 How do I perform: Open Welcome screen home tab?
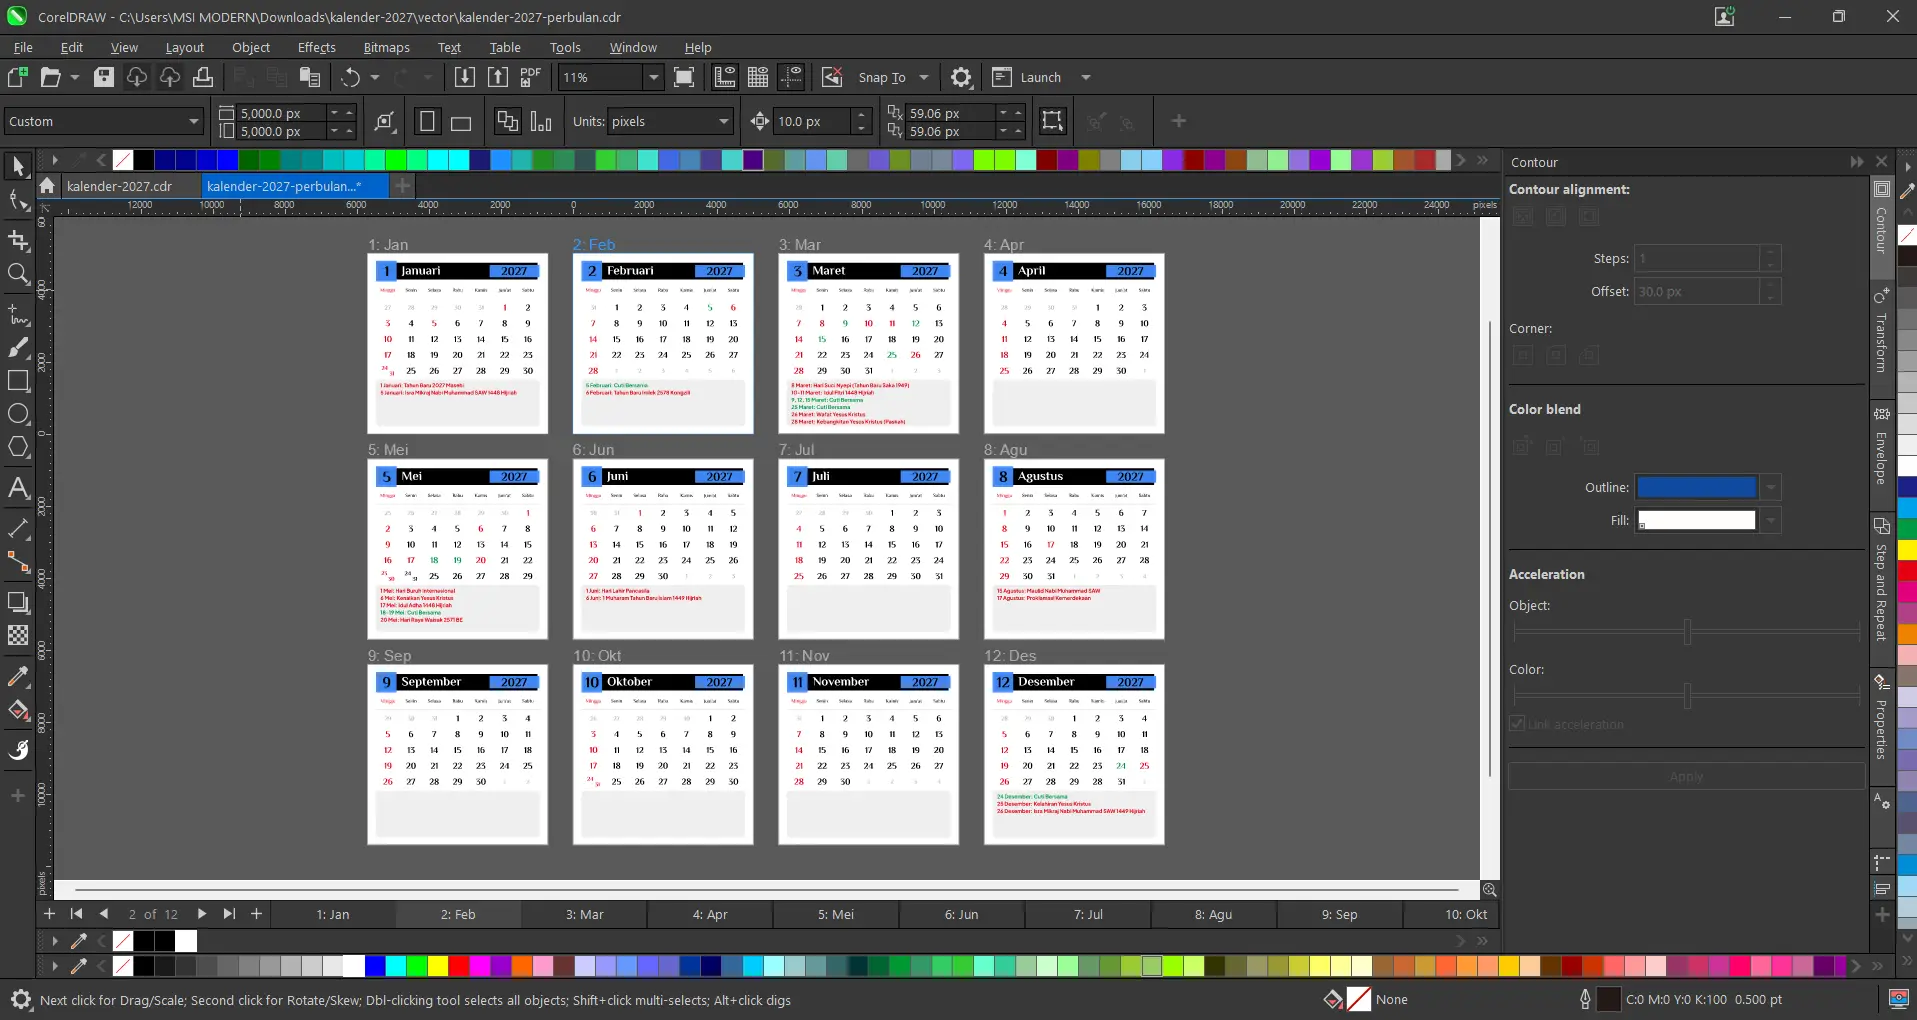pyautogui.click(x=47, y=186)
